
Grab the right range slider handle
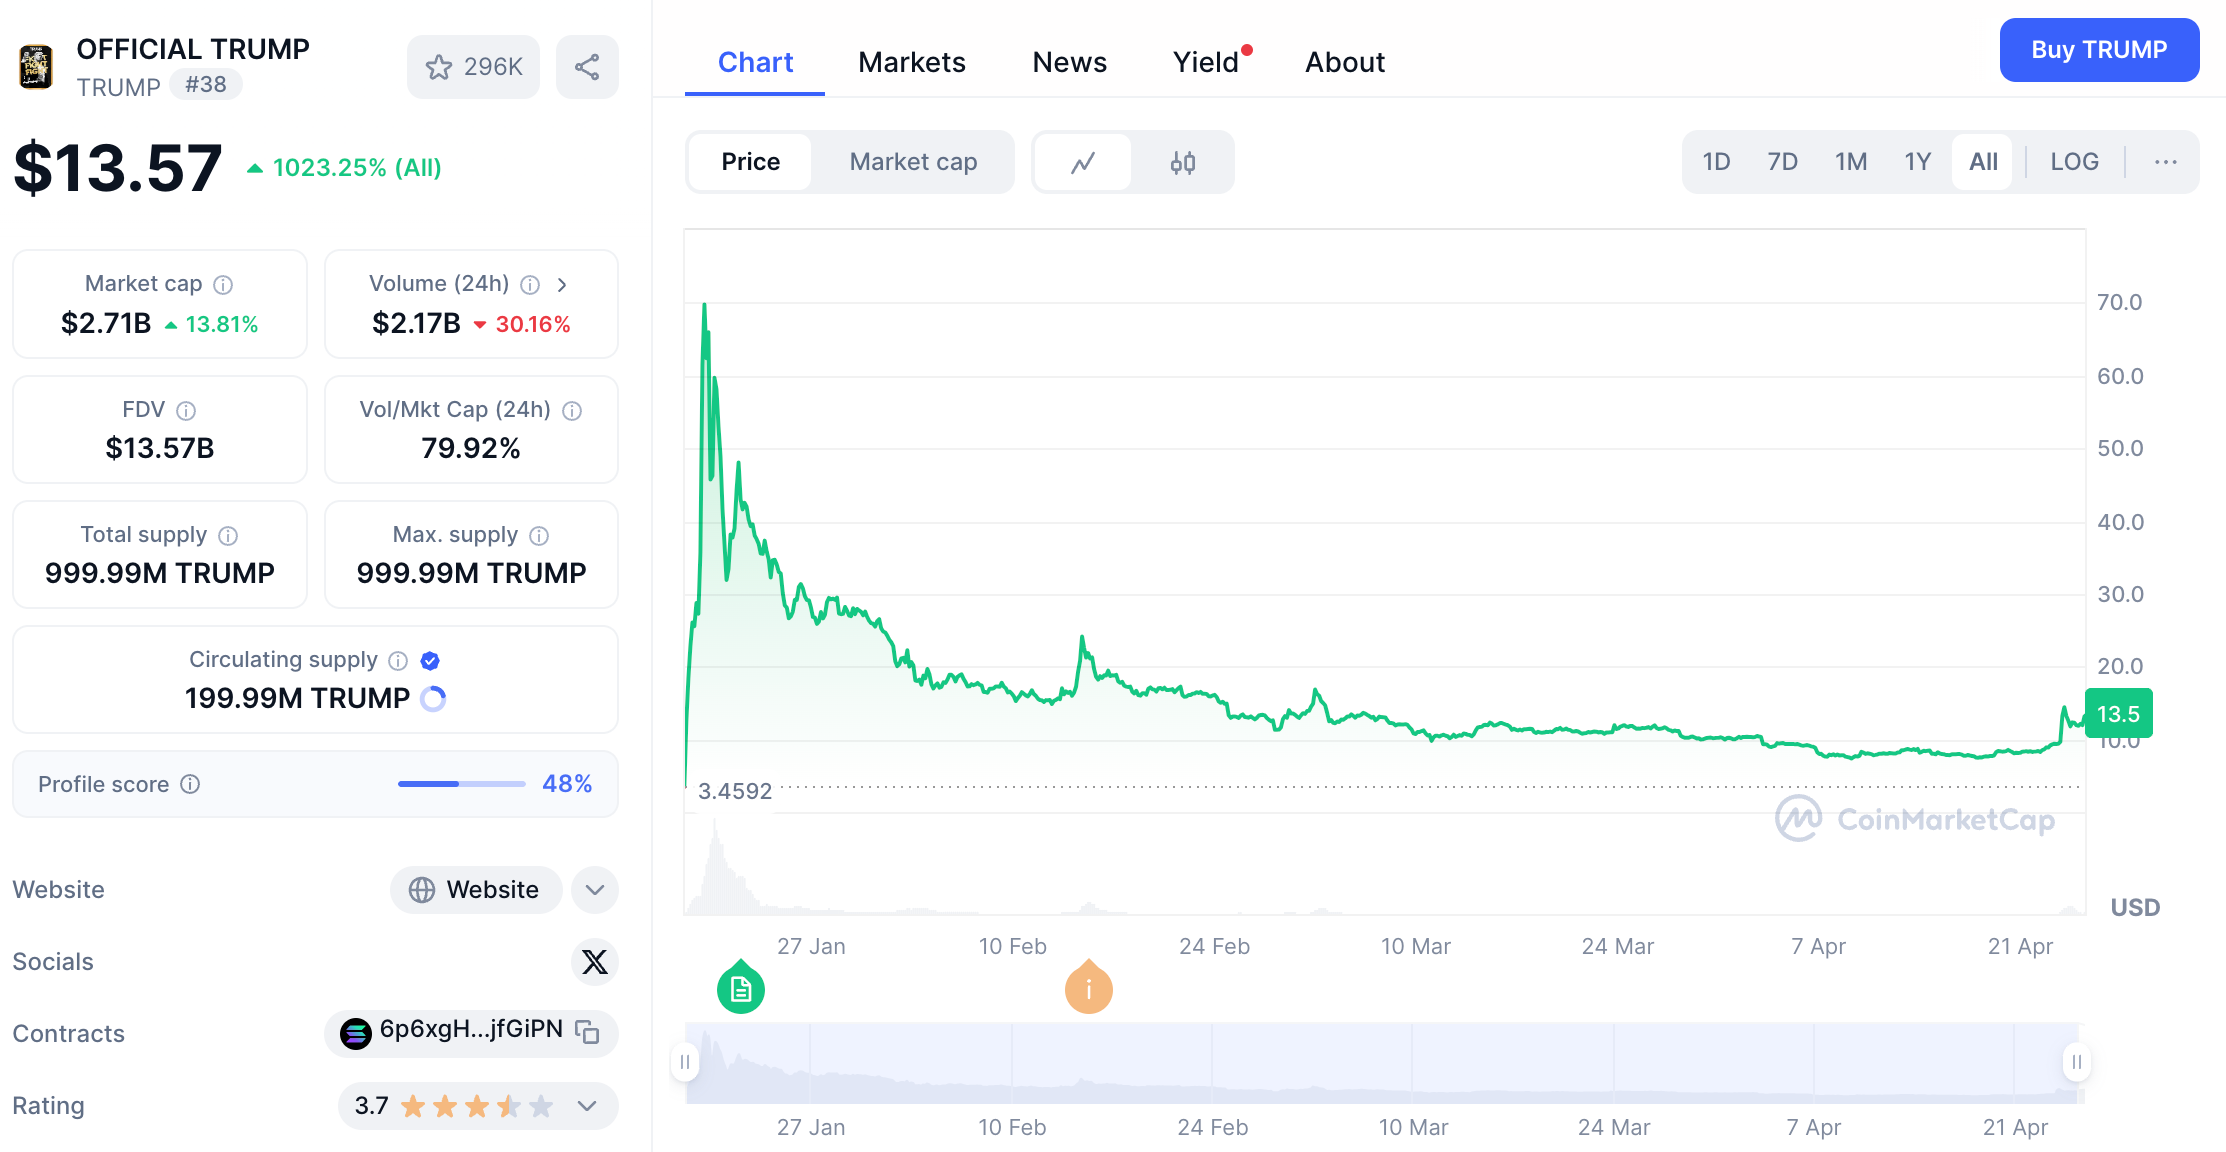(2076, 1062)
